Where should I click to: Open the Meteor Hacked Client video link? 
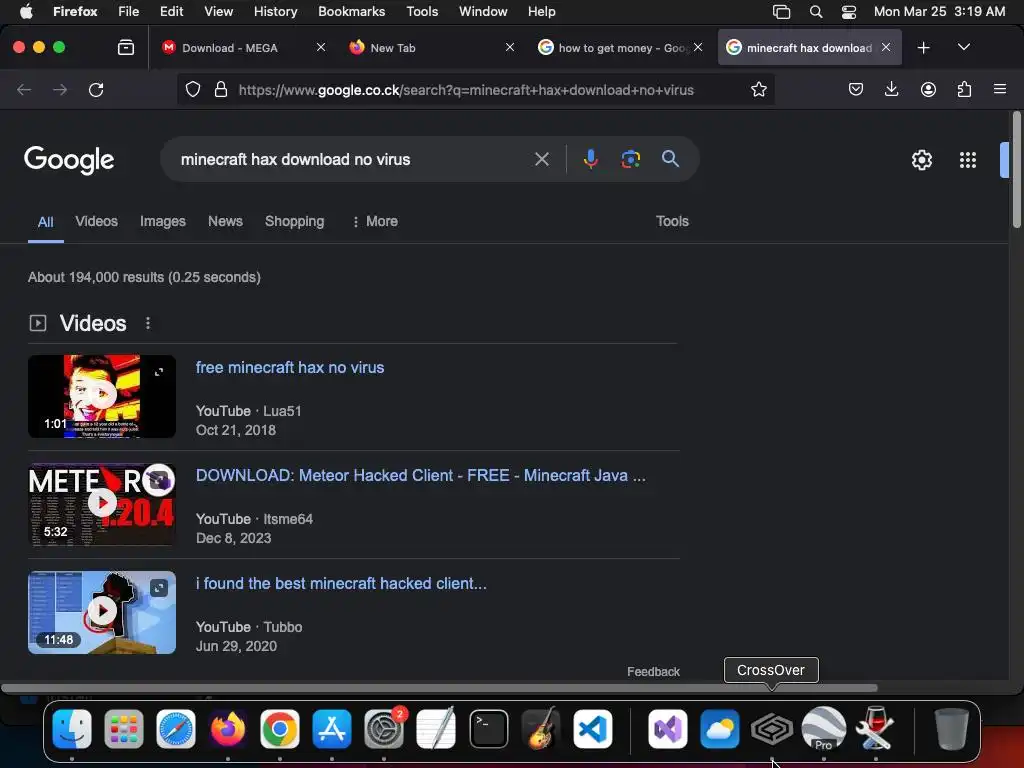coord(421,475)
